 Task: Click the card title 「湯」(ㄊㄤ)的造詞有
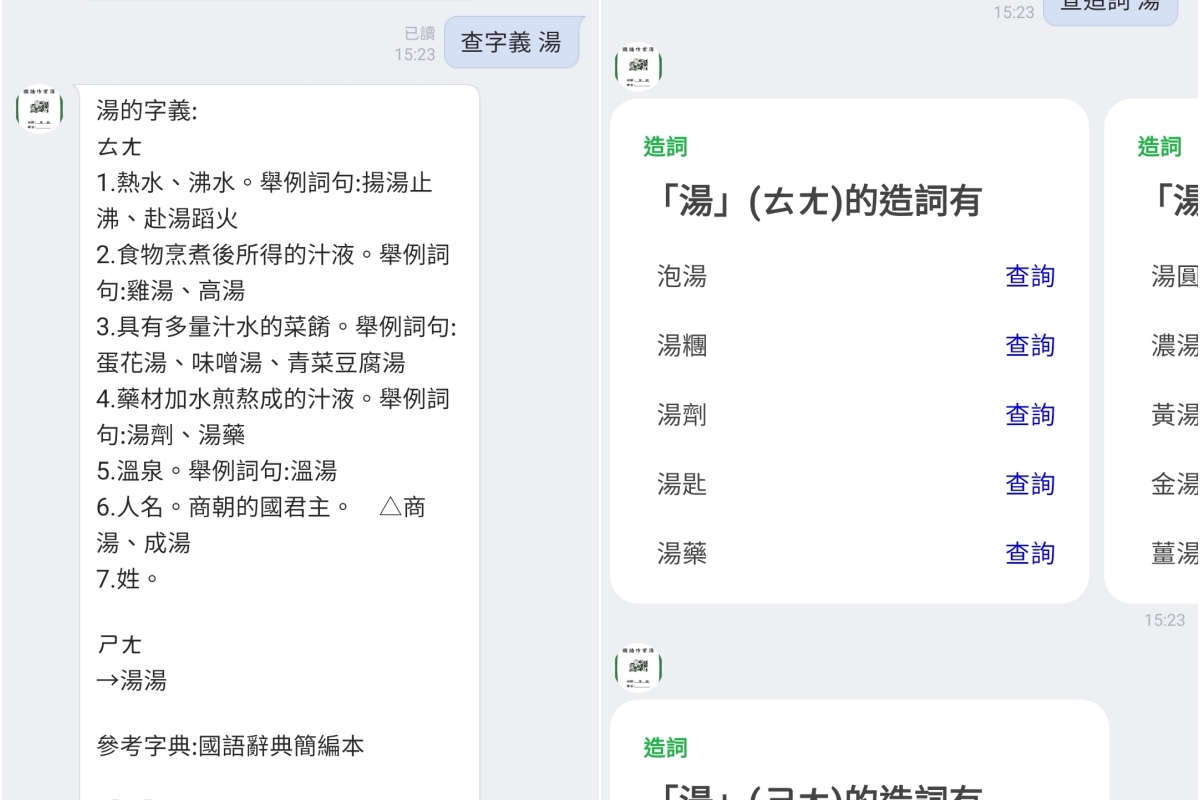[823, 200]
